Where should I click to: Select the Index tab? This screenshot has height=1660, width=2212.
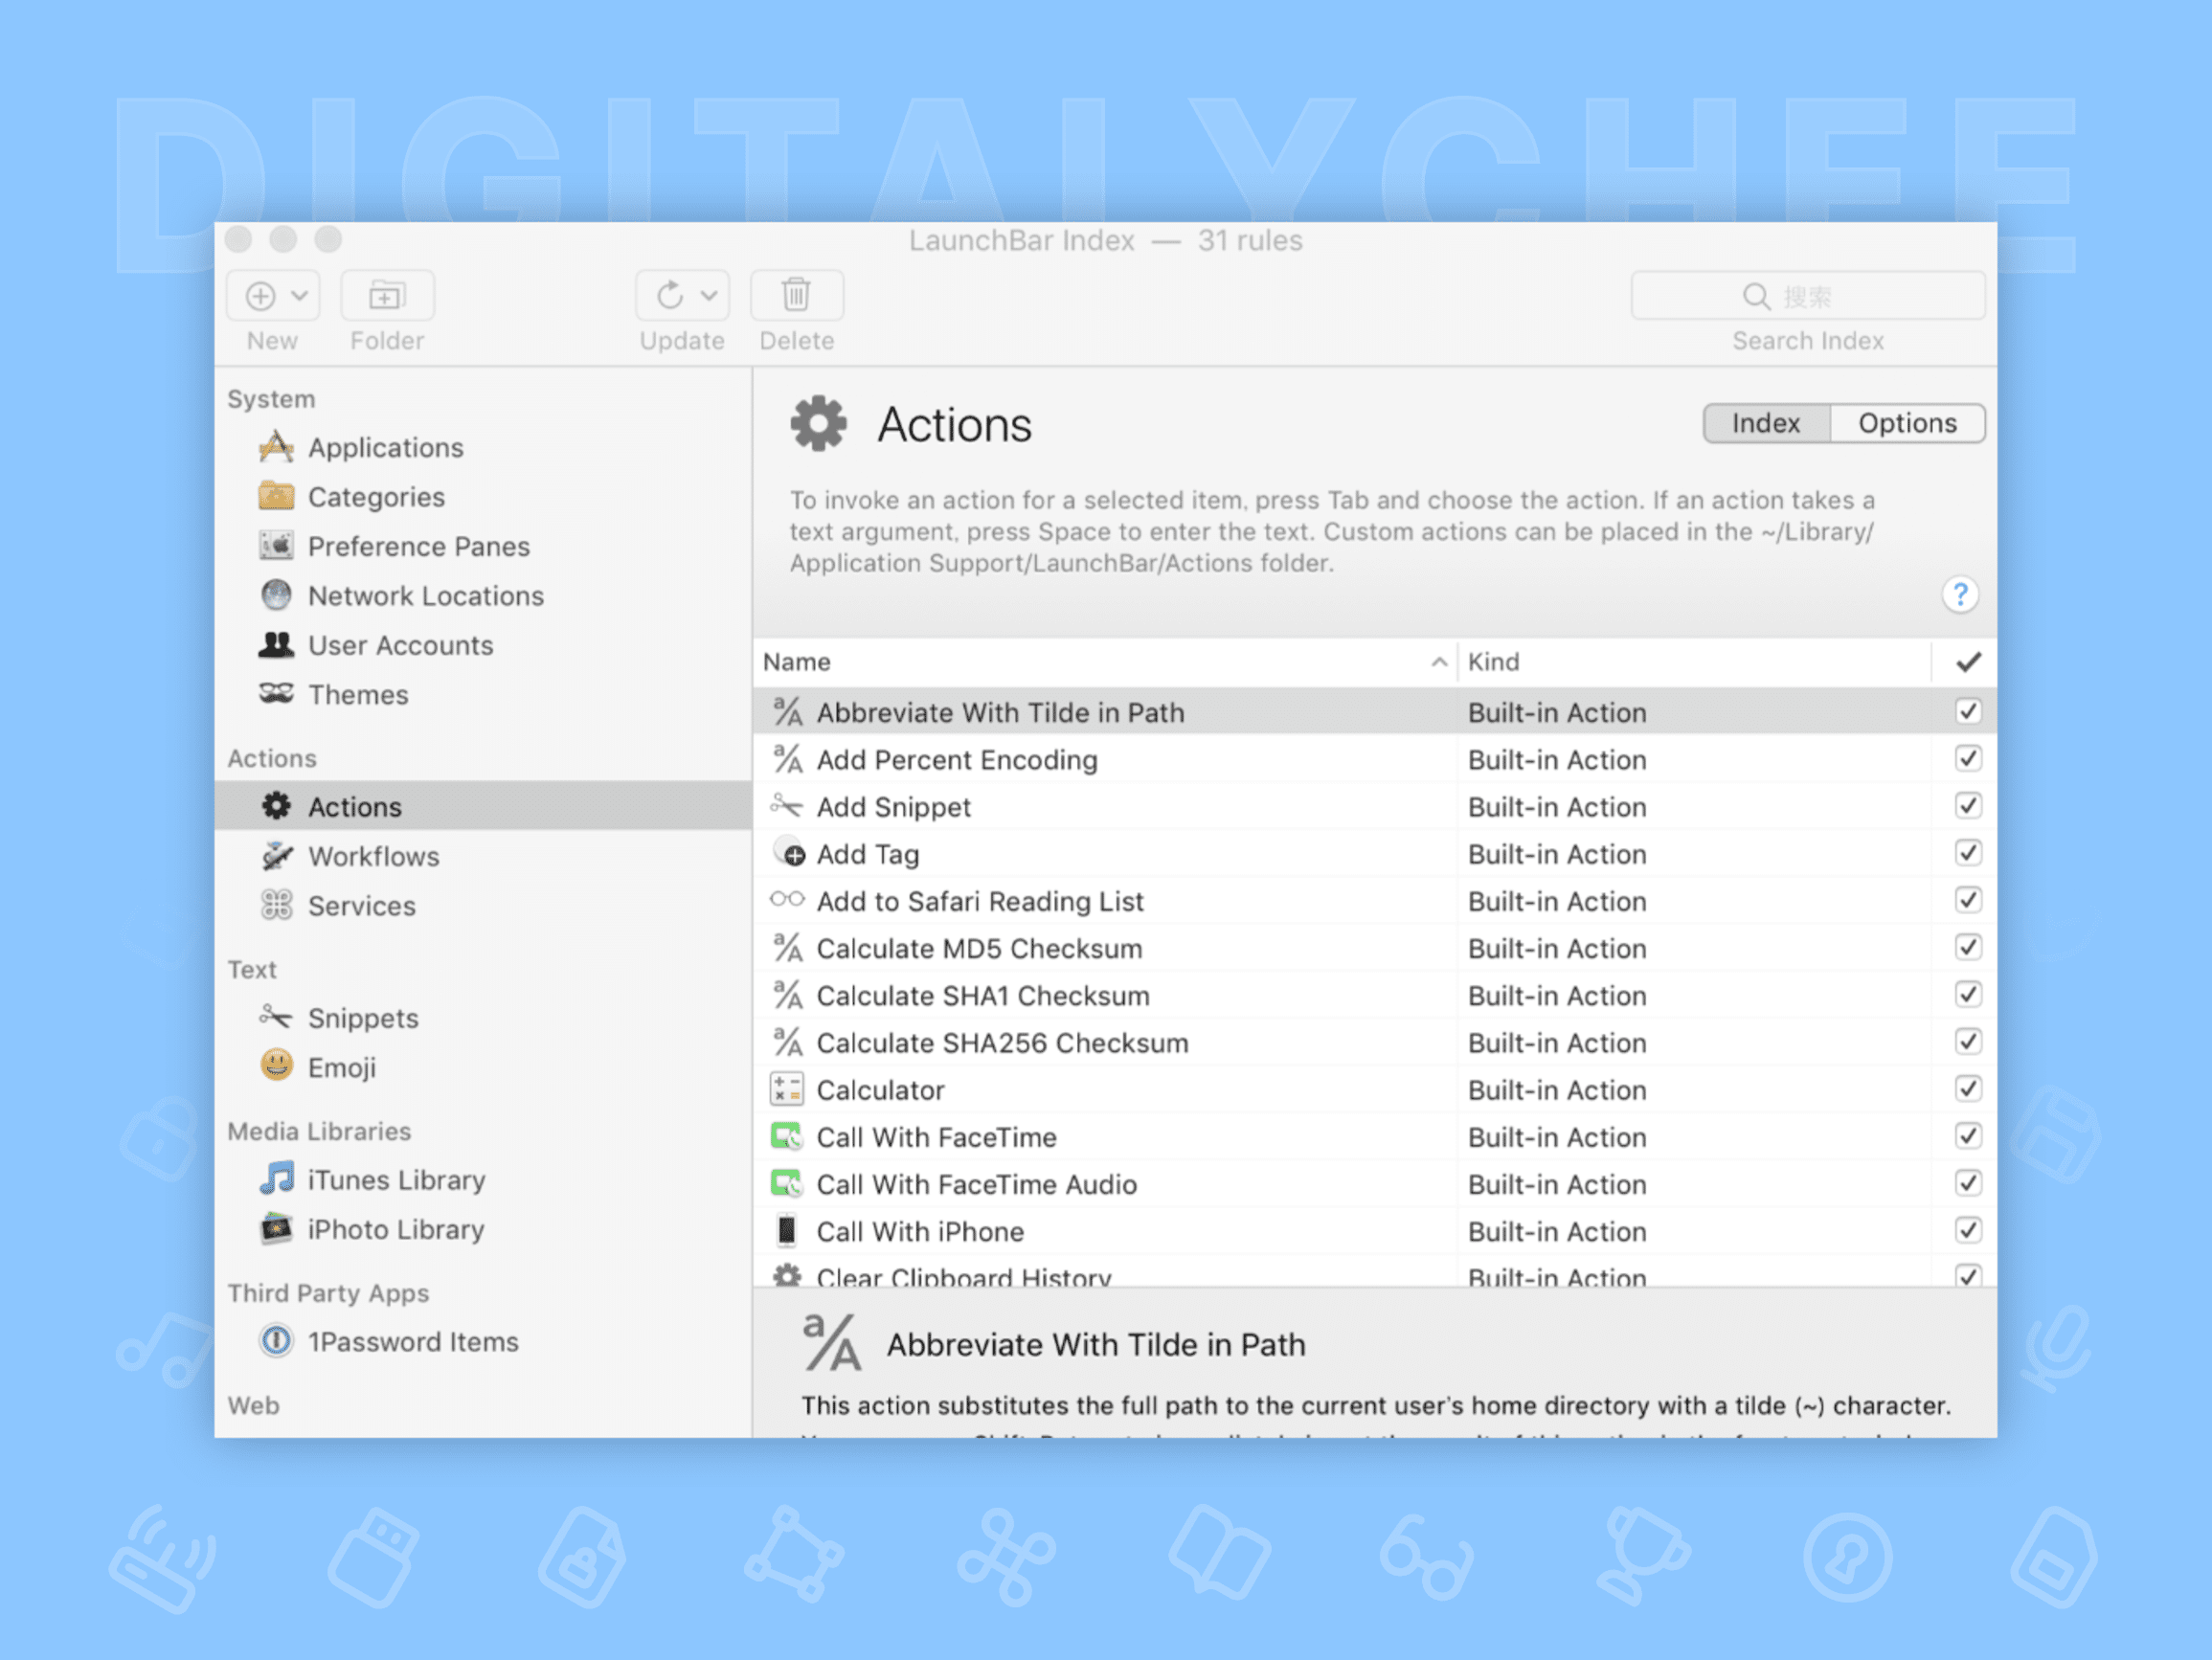pos(1765,422)
